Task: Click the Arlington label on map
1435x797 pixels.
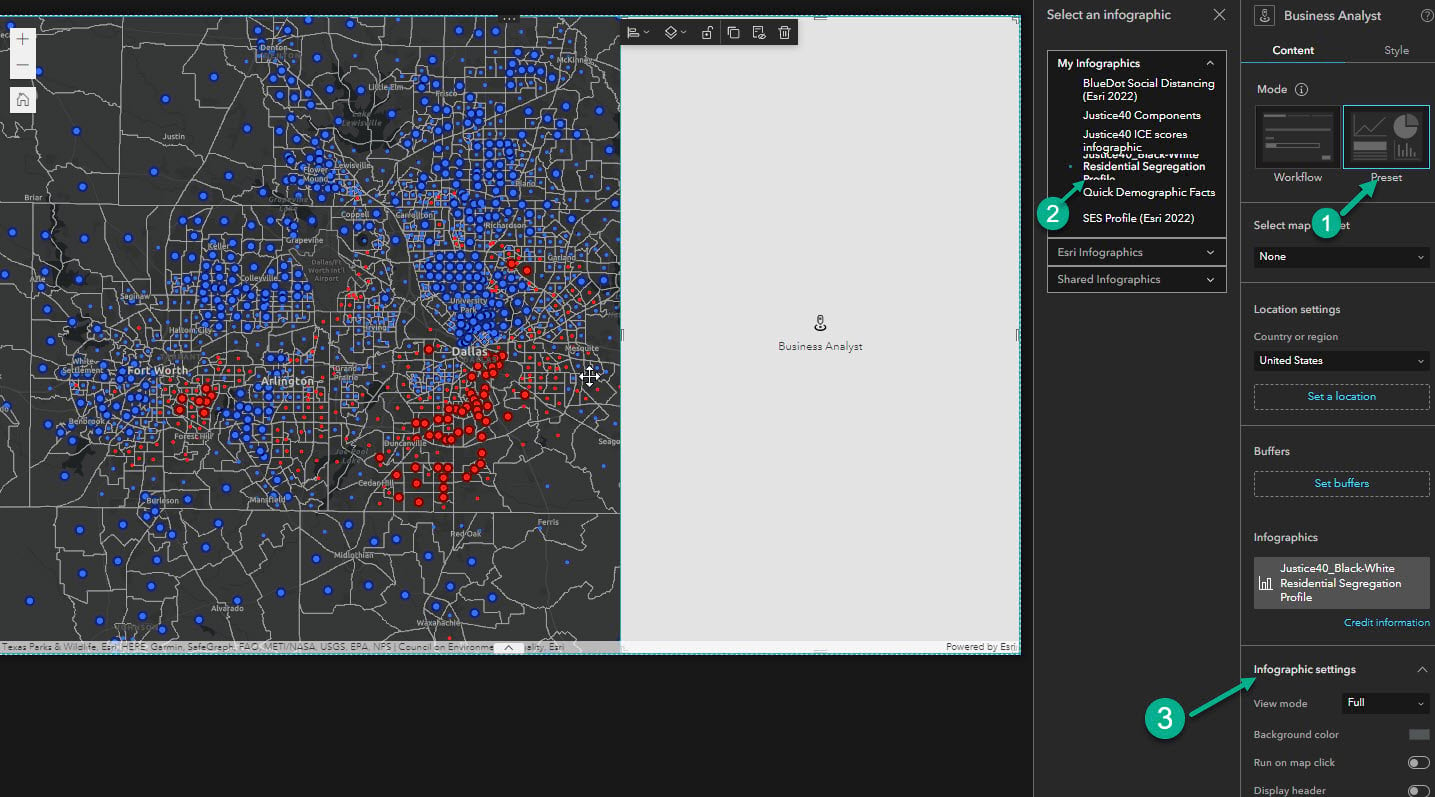Action: 286,381
